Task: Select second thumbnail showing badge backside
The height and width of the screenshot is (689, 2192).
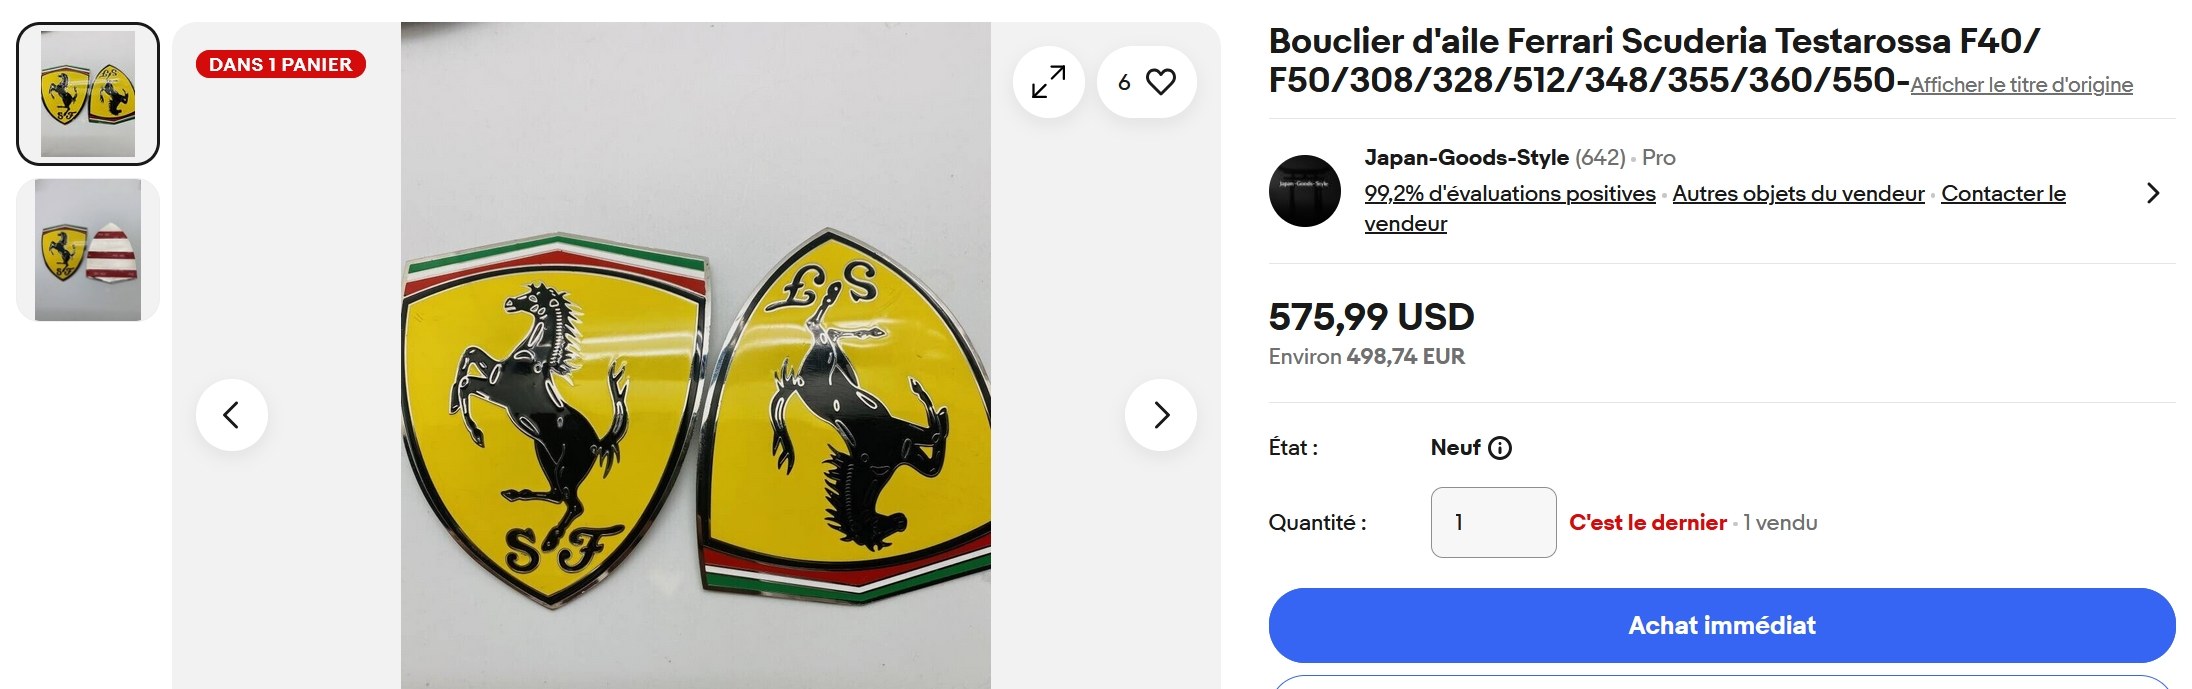Action: click(x=88, y=250)
